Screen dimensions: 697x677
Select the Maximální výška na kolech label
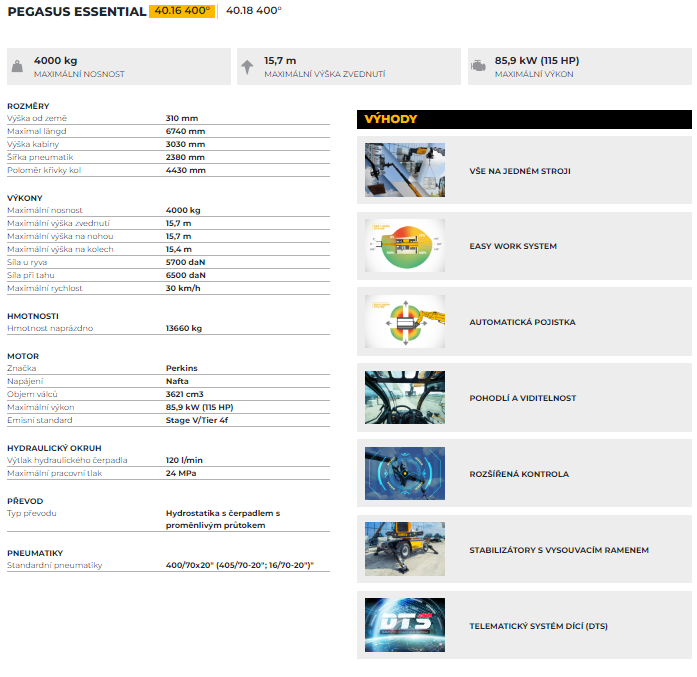click(60, 249)
